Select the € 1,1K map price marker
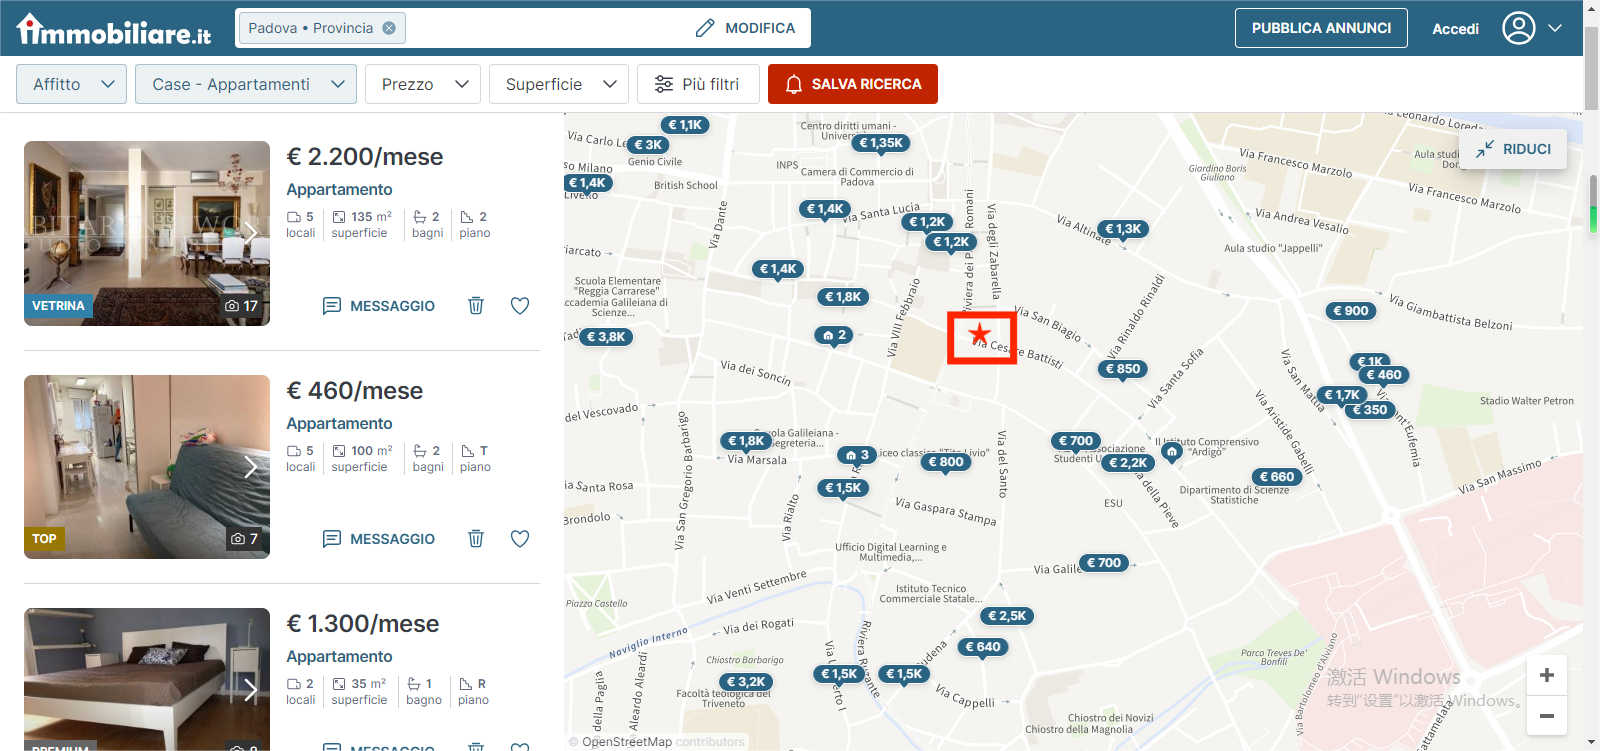The width and height of the screenshot is (1600, 751). pyautogui.click(x=686, y=125)
